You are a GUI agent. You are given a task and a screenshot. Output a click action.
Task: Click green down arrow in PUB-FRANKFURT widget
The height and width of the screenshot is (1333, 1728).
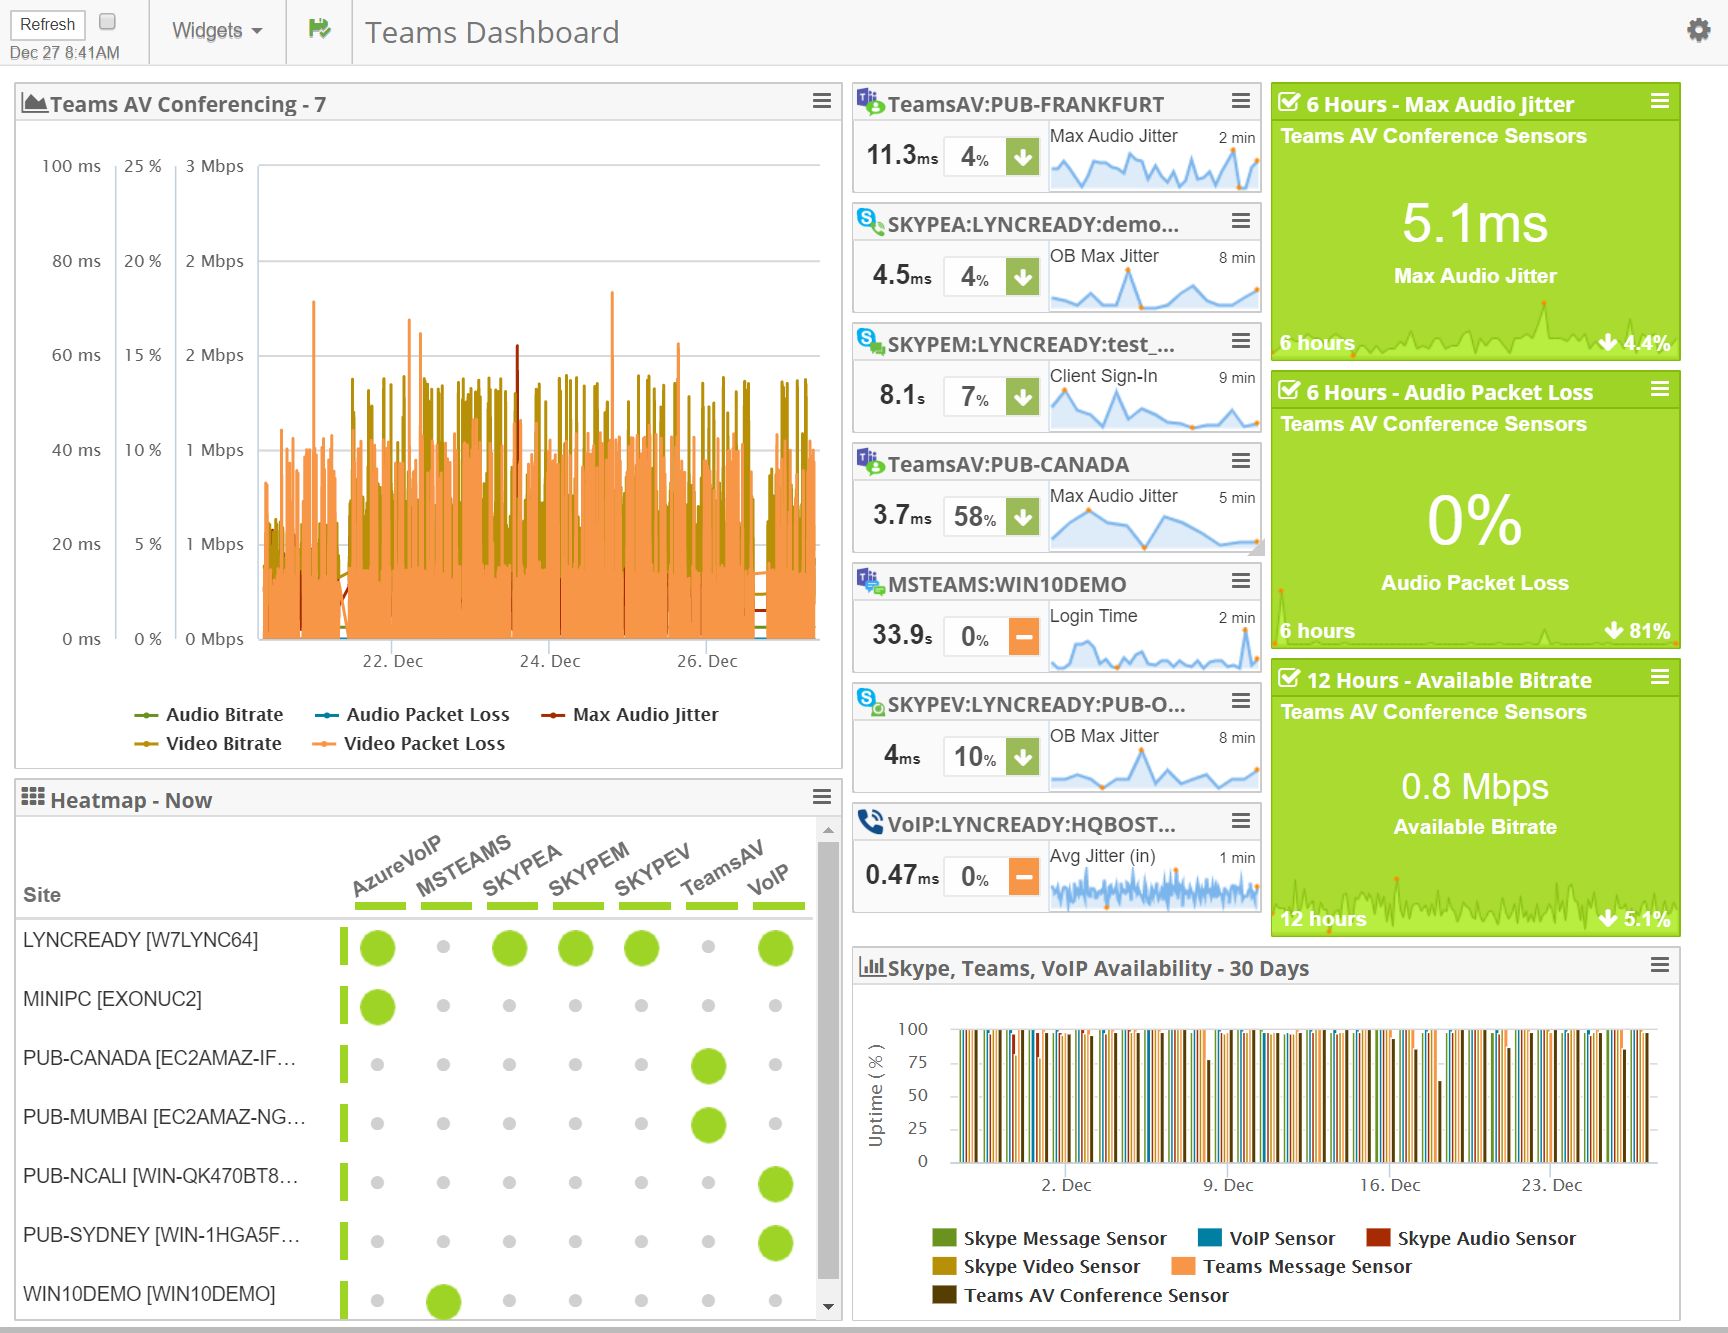tap(1023, 157)
